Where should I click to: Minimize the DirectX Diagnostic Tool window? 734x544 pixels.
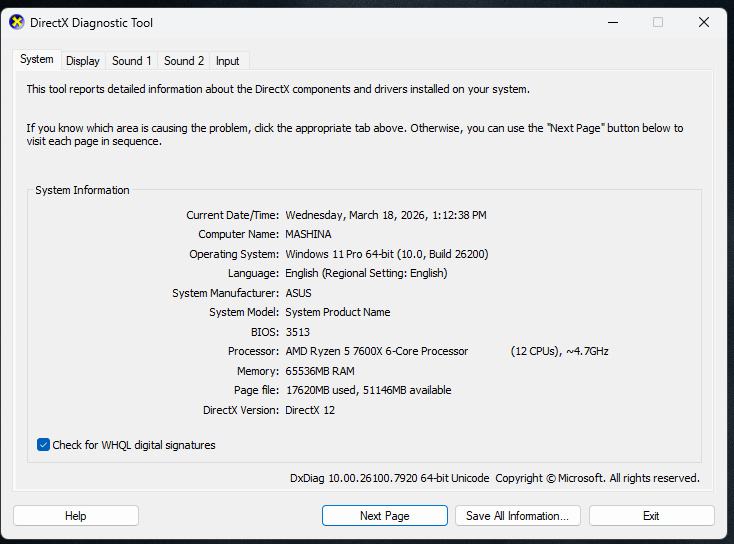pyautogui.click(x=613, y=22)
